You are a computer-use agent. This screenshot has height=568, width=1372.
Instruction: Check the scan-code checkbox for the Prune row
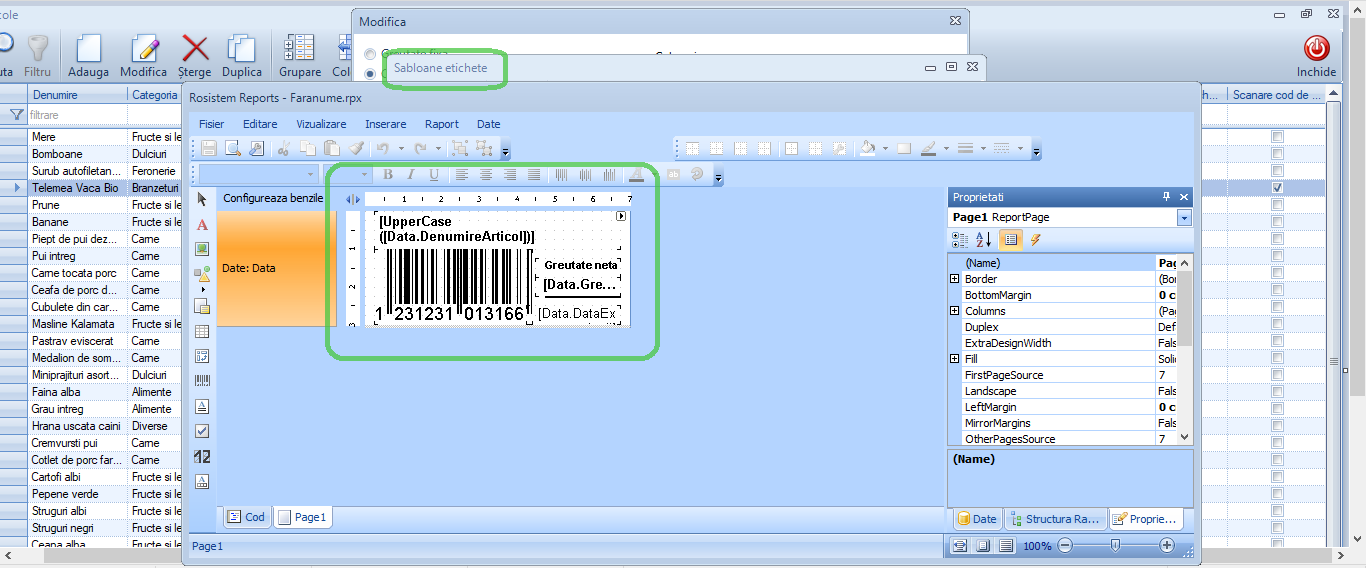click(1277, 205)
